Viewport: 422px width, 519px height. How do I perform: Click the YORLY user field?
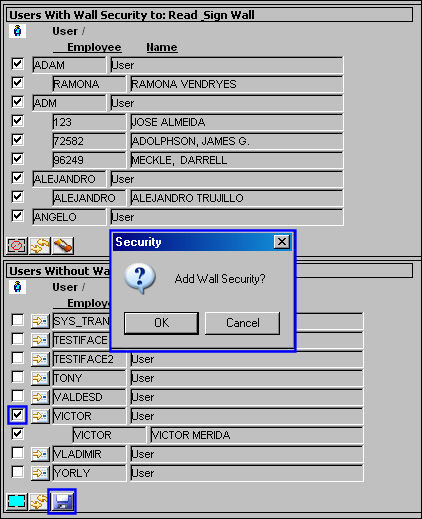pyautogui.click(x=89, y=473)
